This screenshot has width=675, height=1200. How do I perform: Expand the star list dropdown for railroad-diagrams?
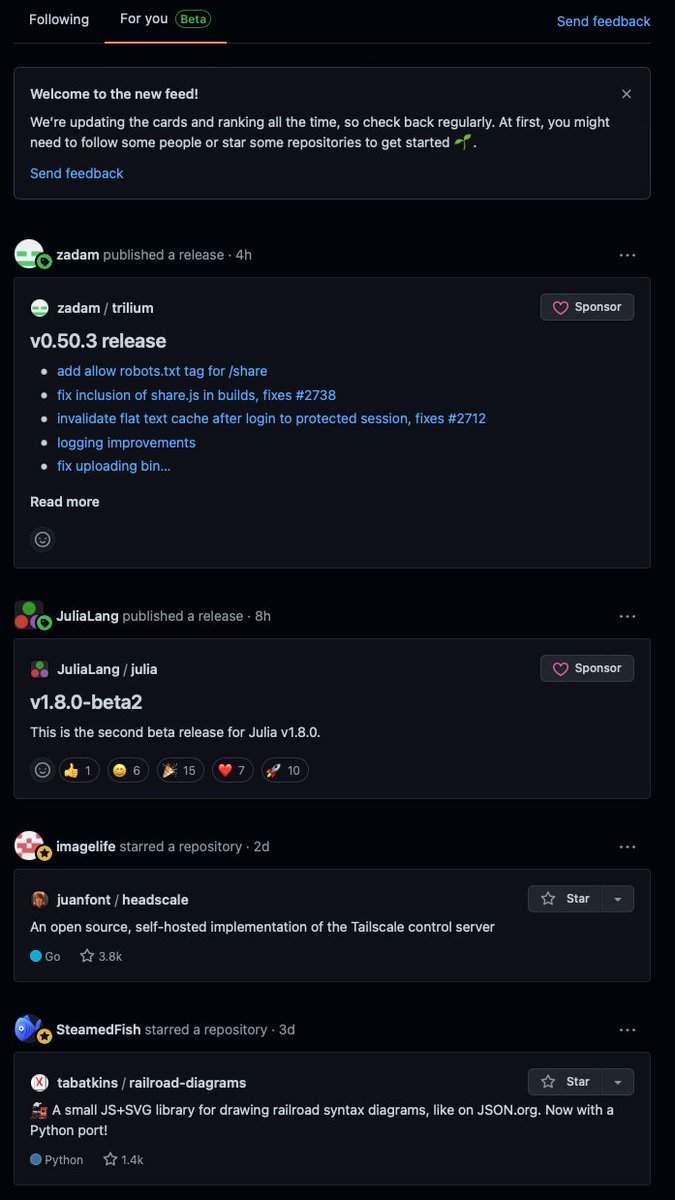618,1082
